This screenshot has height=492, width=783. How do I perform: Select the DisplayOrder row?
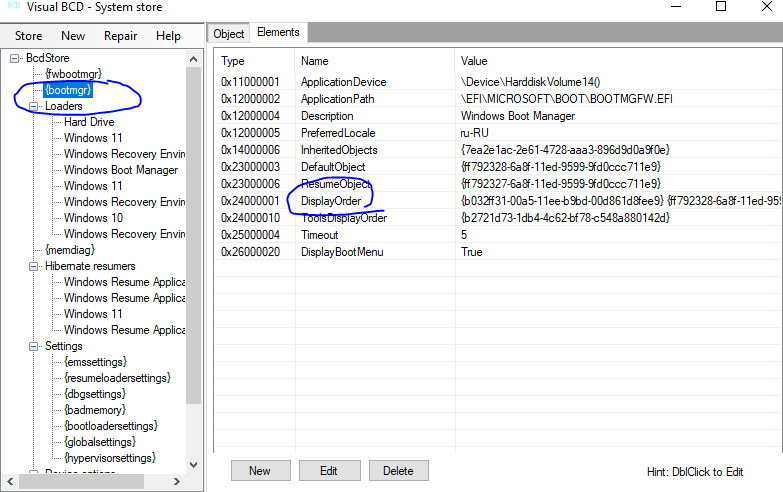tap(498, 201)
